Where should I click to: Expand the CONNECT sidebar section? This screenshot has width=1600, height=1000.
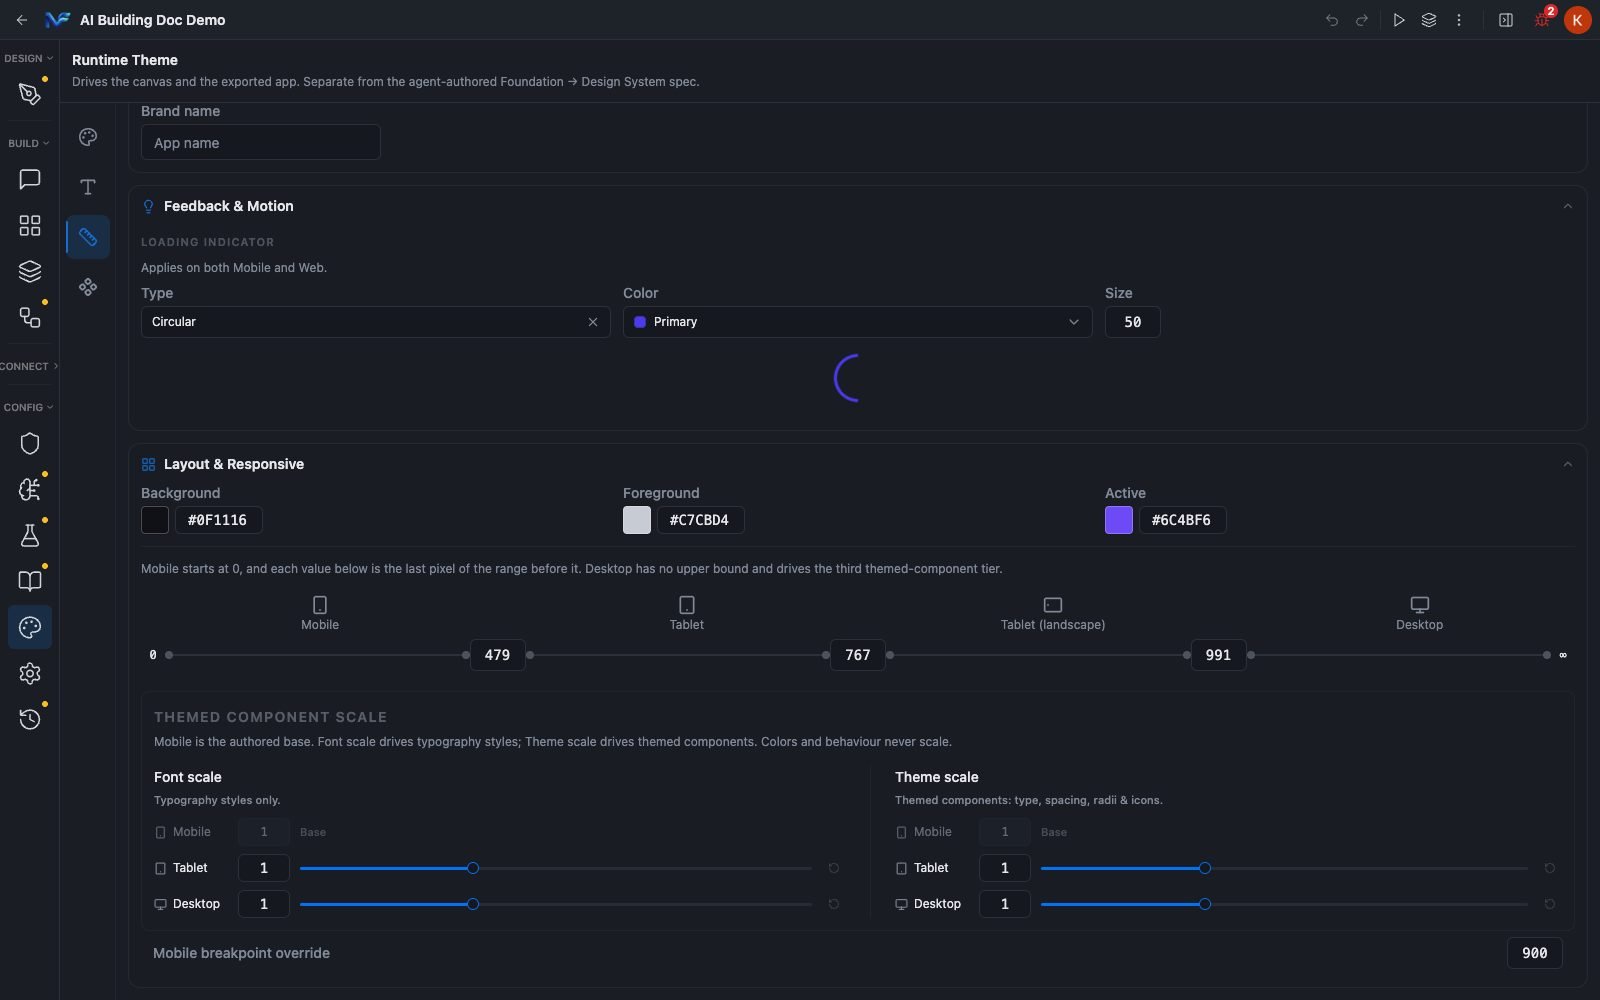pyautogui.click(x=29, y=366)
